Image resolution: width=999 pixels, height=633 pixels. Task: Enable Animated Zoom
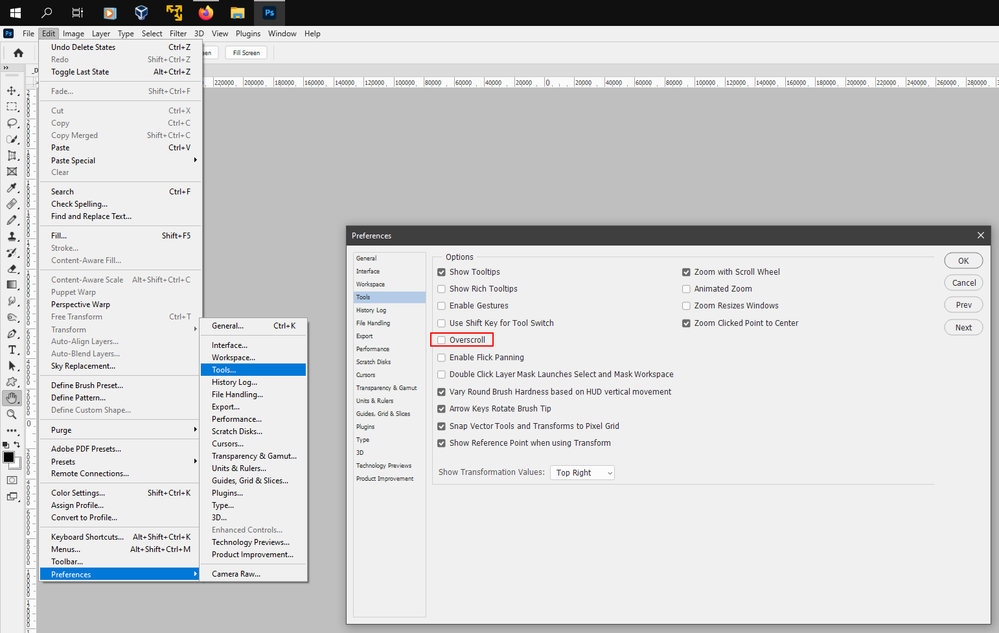[686, 288]
